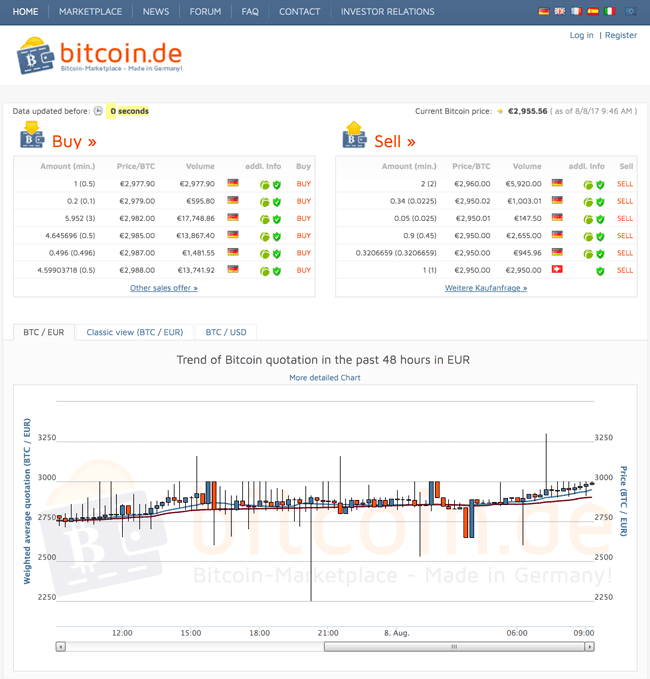Click the Buy » heading link

[74, 142]
